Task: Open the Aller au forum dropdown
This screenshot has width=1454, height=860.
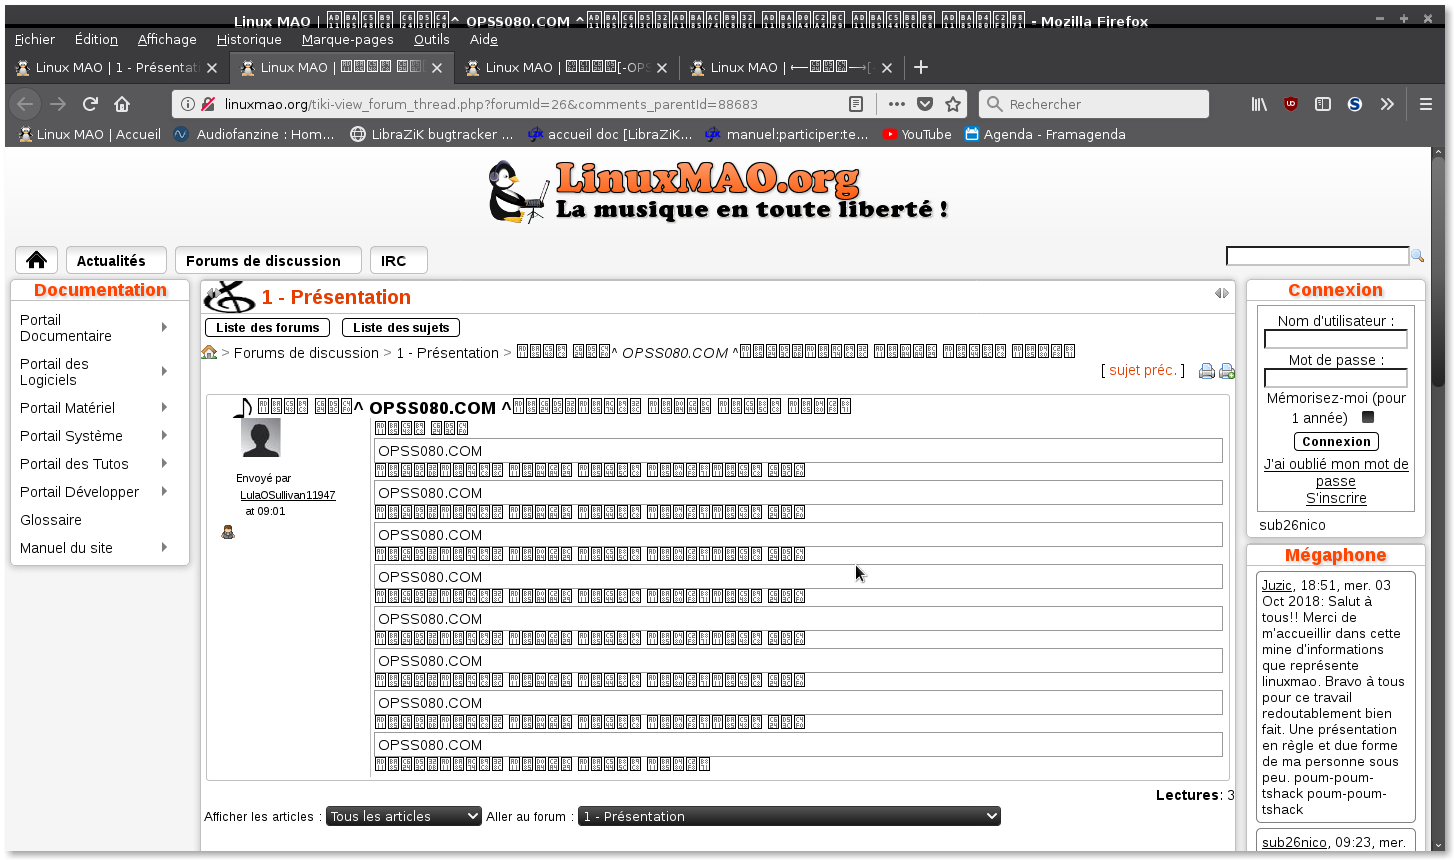Action: [x=790, y=816]
